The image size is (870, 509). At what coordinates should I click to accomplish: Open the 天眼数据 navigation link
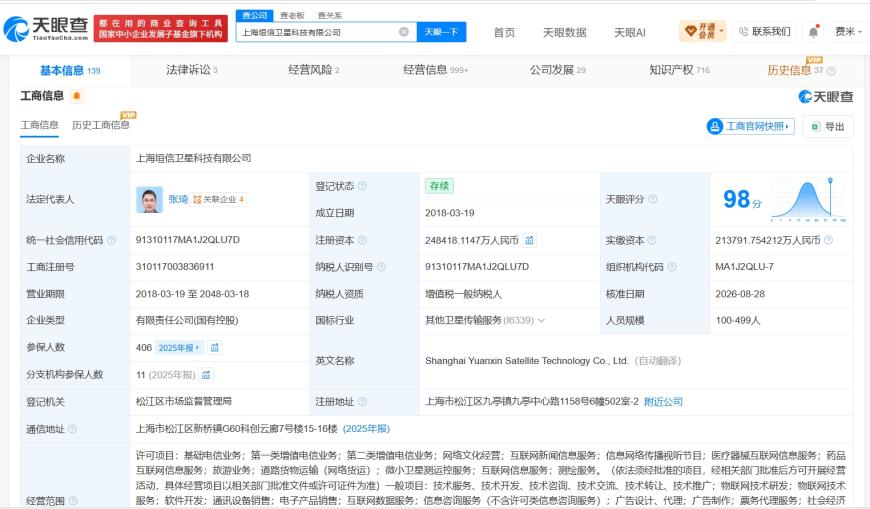[564, 33]
